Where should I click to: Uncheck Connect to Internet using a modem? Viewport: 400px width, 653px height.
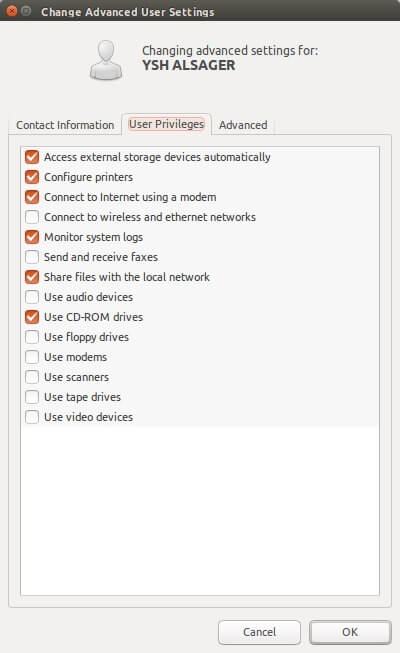click(32, 197)
